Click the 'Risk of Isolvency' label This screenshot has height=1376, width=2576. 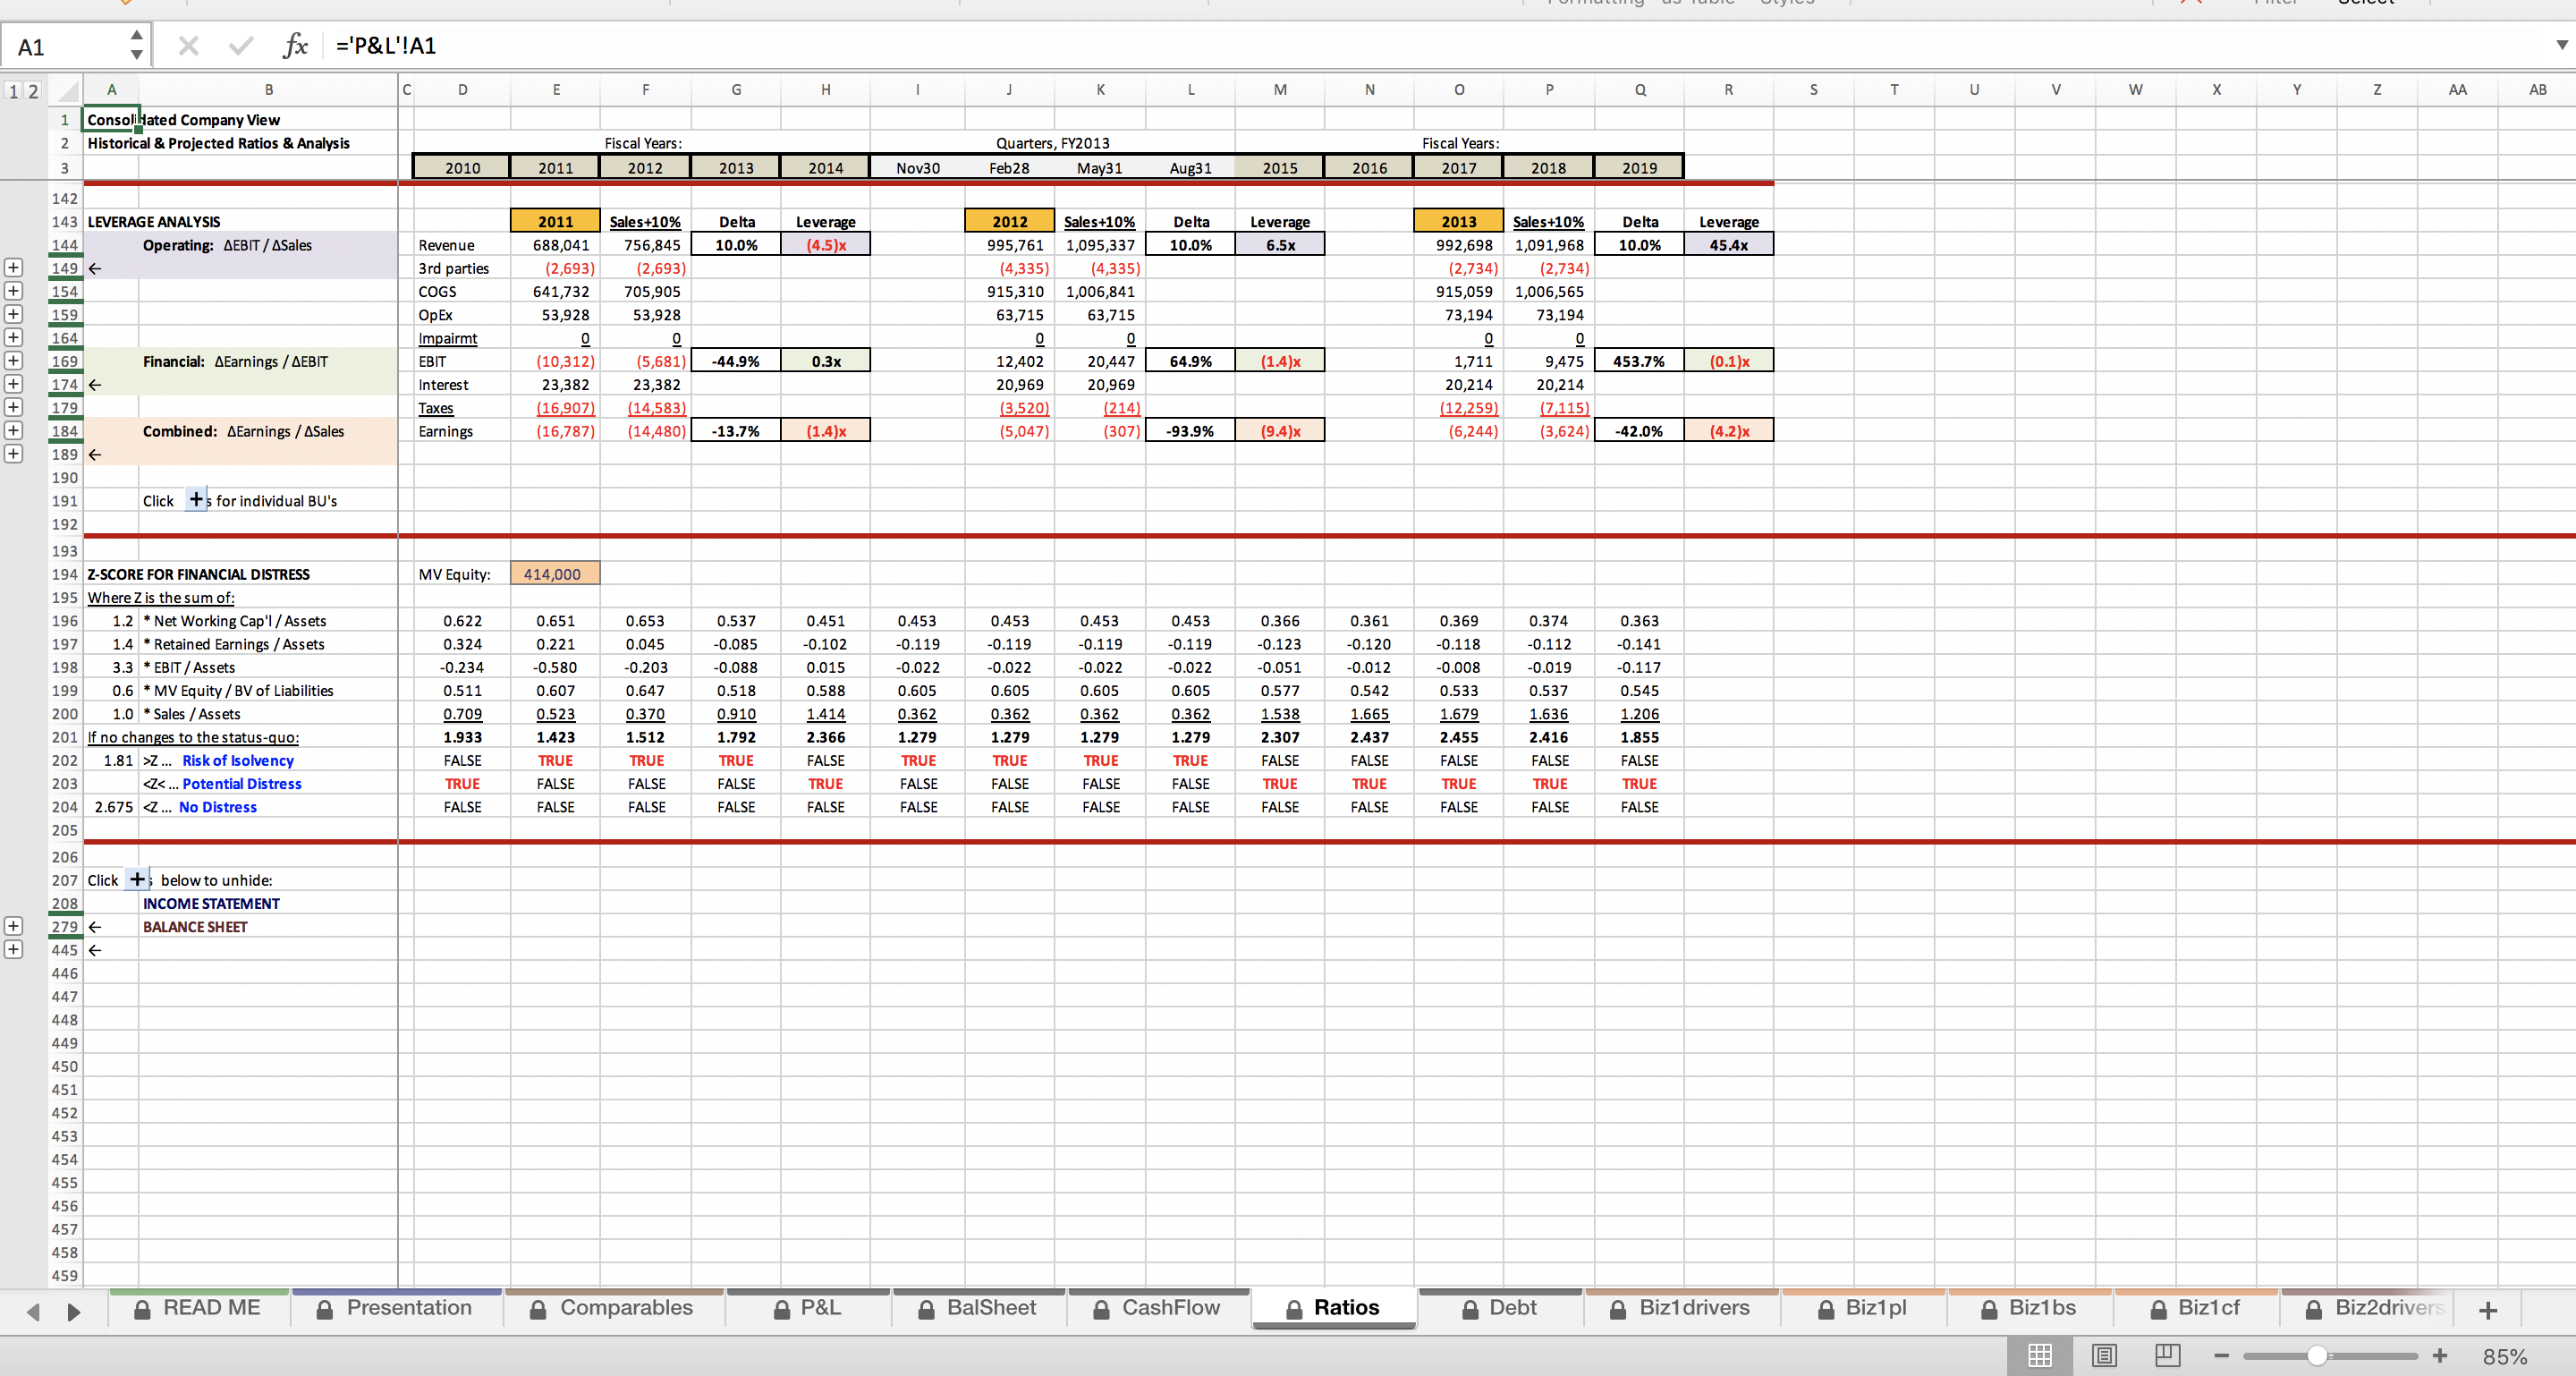tap(238, 760)
